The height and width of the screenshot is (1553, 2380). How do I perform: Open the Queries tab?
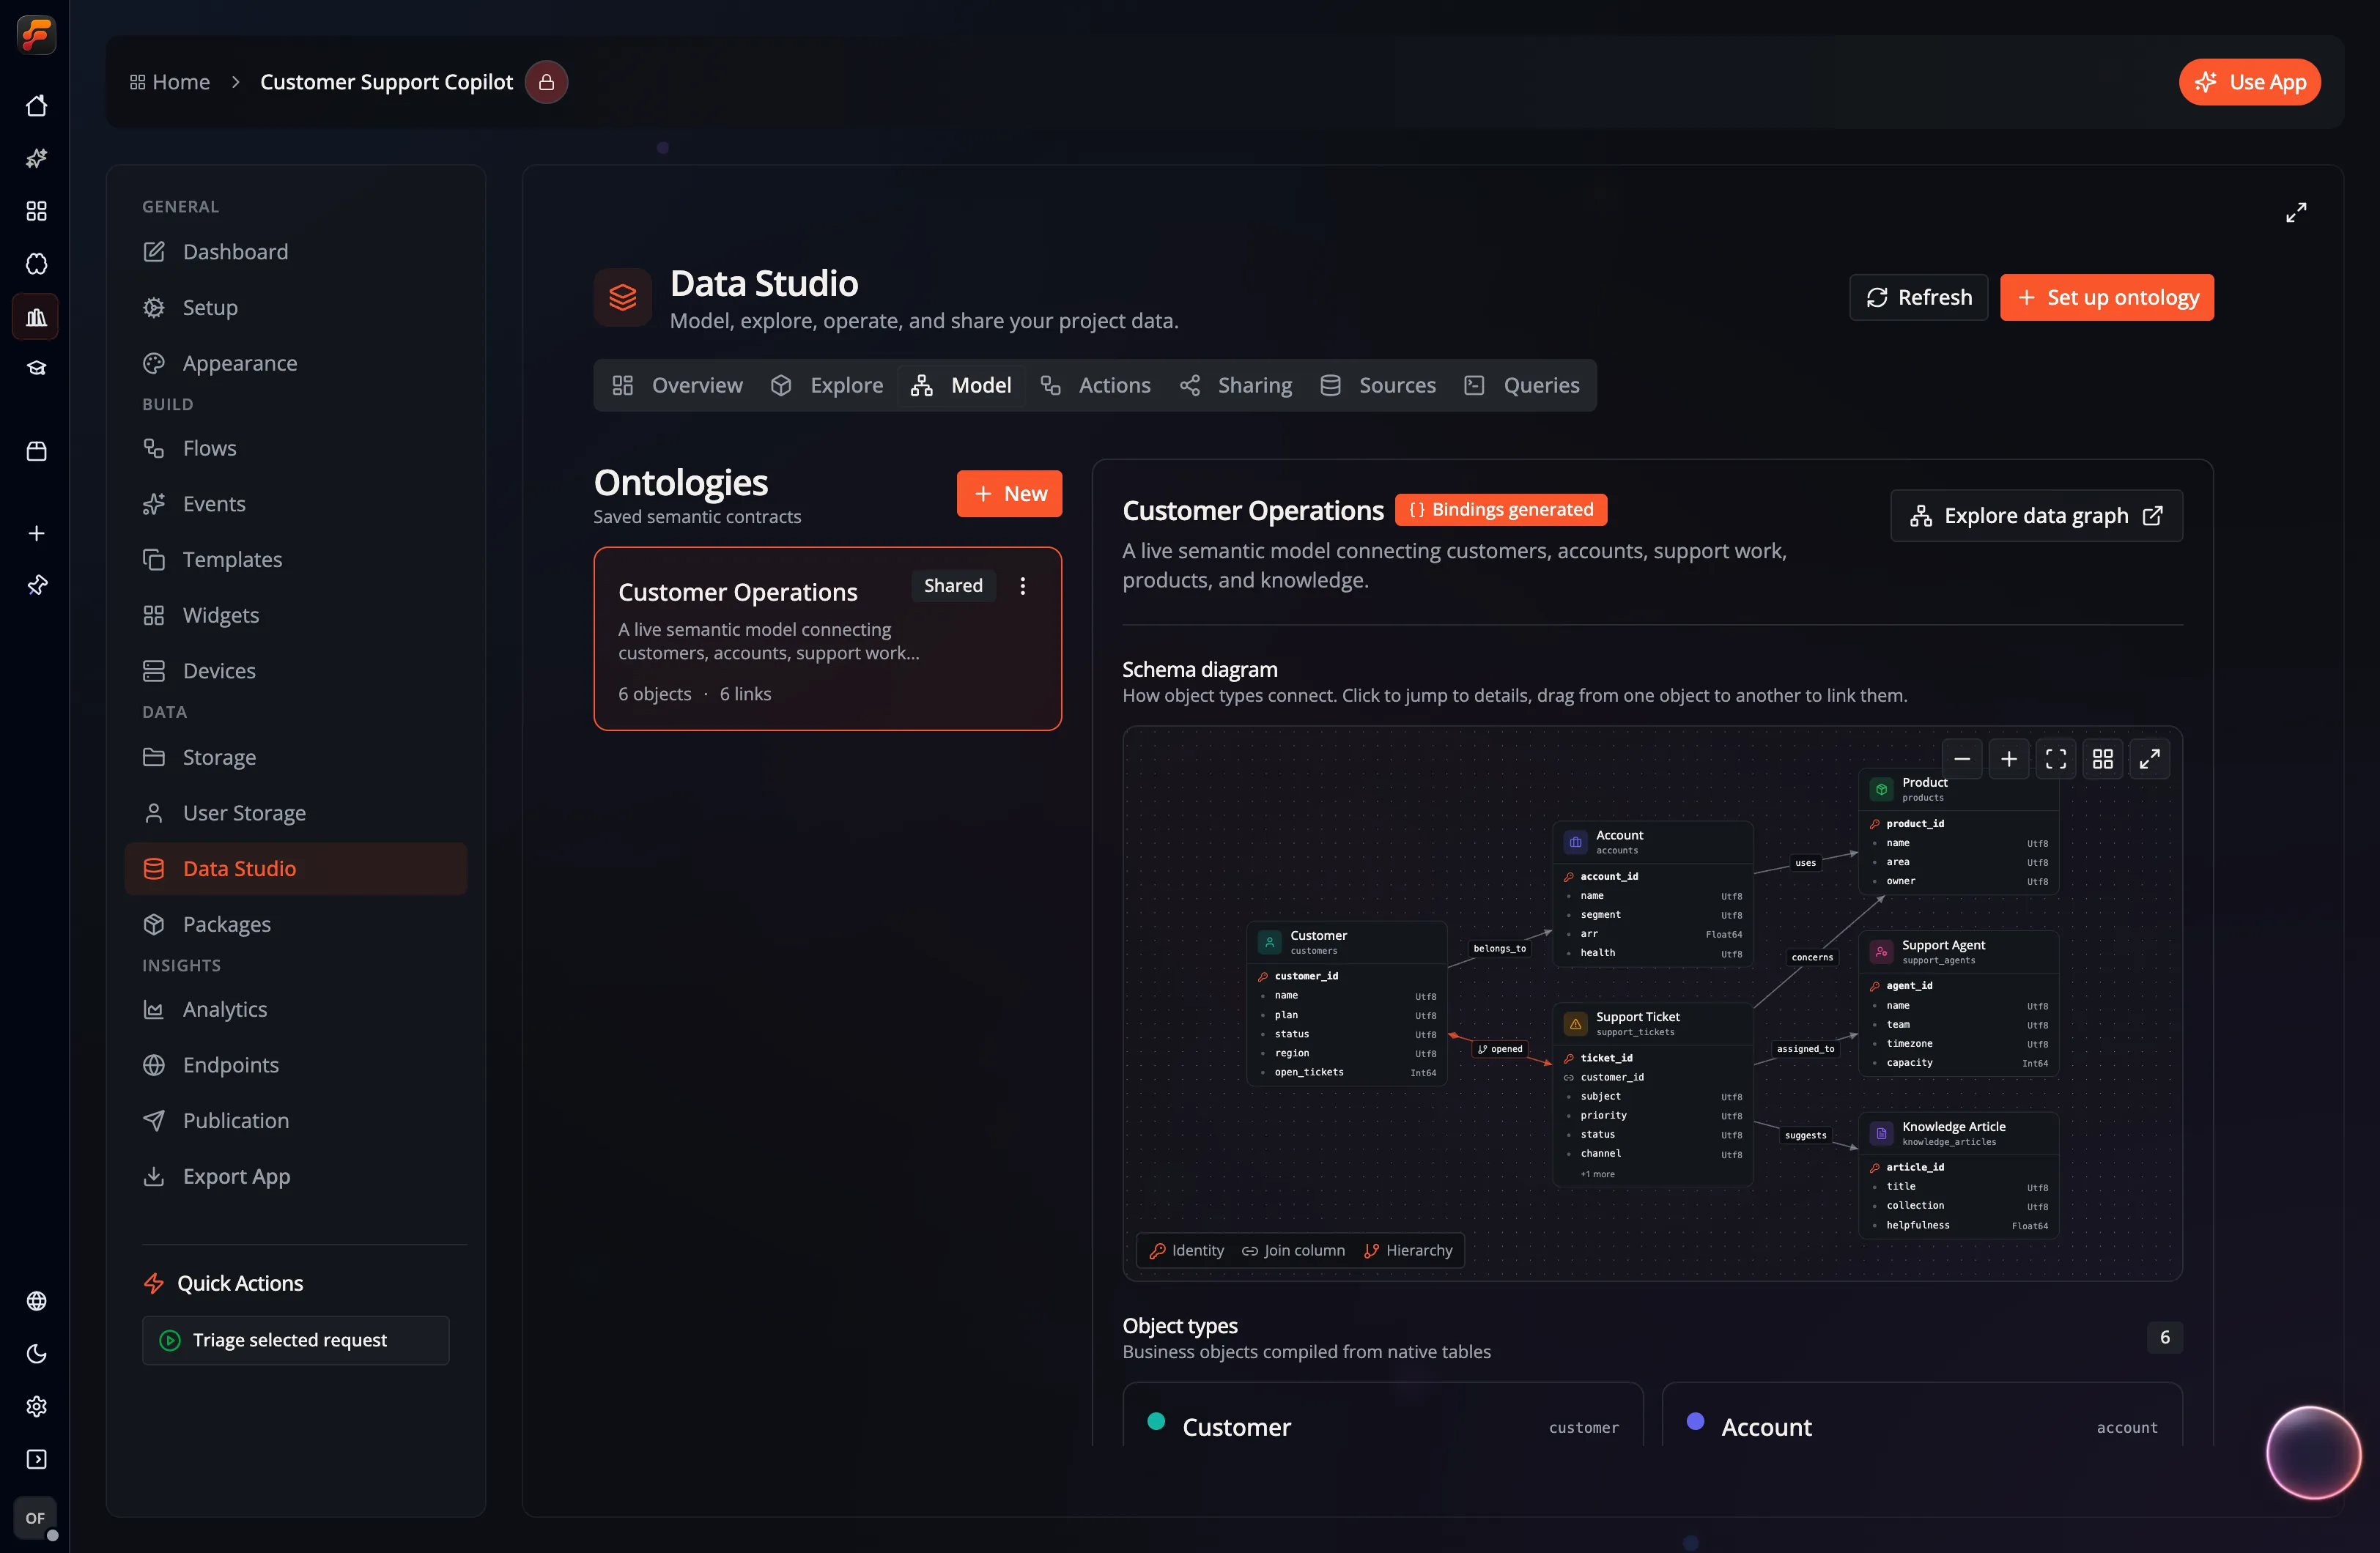(1522, 385)
